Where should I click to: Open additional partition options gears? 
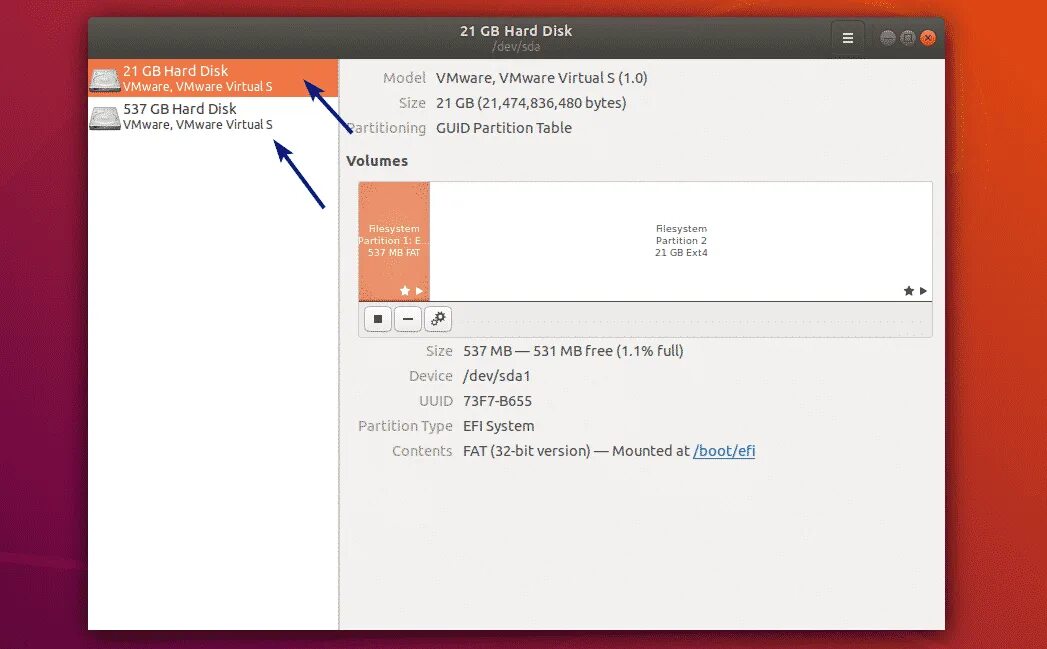coord(438,319)
